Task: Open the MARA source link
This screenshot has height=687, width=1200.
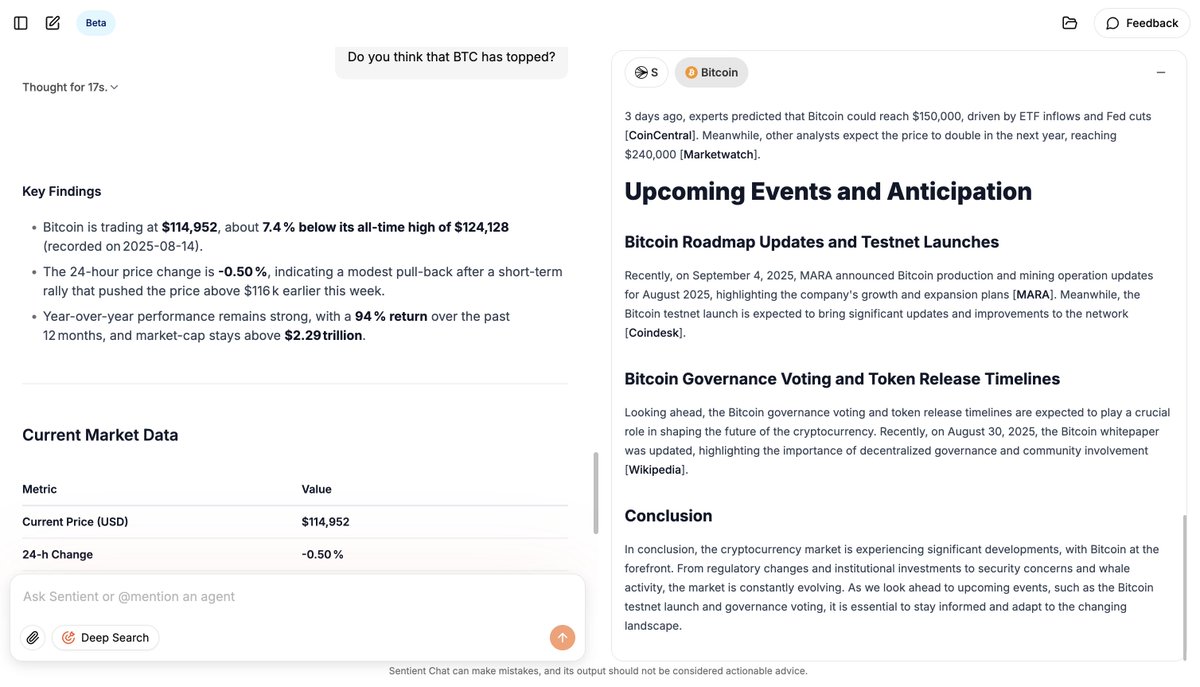Action: coord(1033,294)
